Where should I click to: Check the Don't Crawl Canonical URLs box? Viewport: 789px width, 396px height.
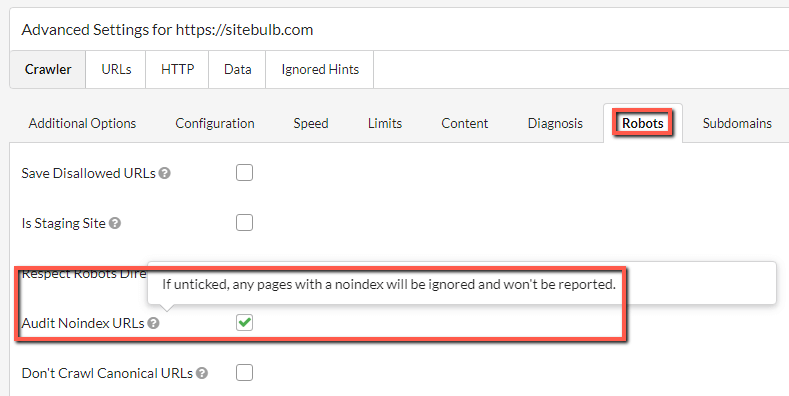coord(245,373)
